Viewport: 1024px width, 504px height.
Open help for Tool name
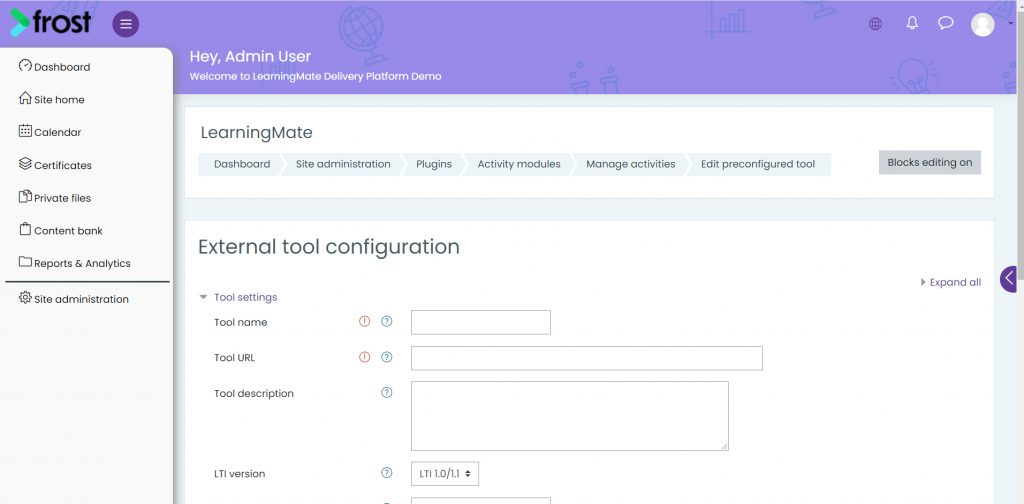[387, 321]
